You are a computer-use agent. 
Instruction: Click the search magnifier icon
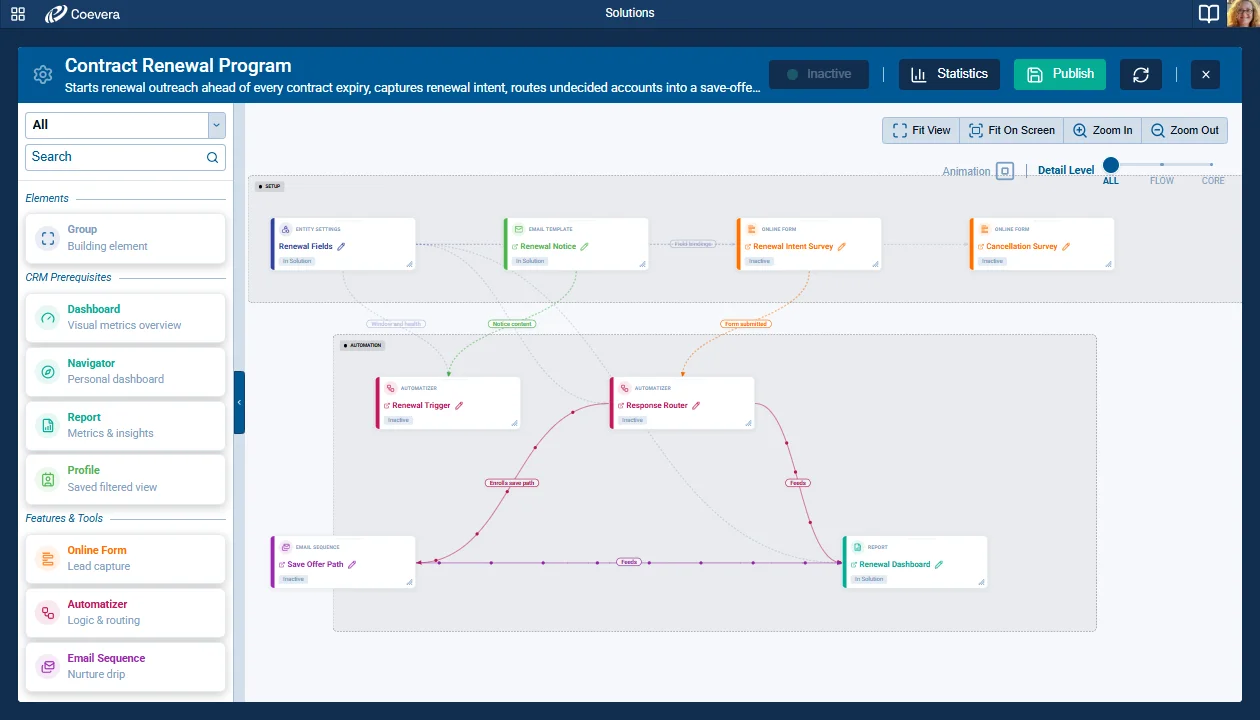[x=212, y=157]
